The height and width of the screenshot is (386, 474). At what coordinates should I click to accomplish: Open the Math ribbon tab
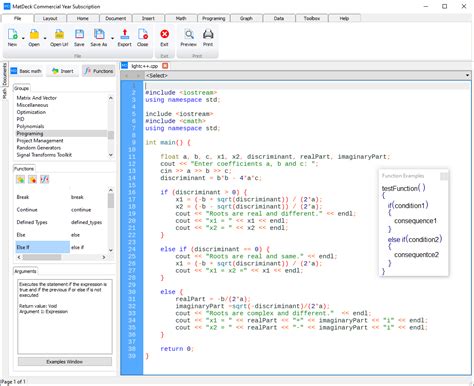tap(181, 18)
